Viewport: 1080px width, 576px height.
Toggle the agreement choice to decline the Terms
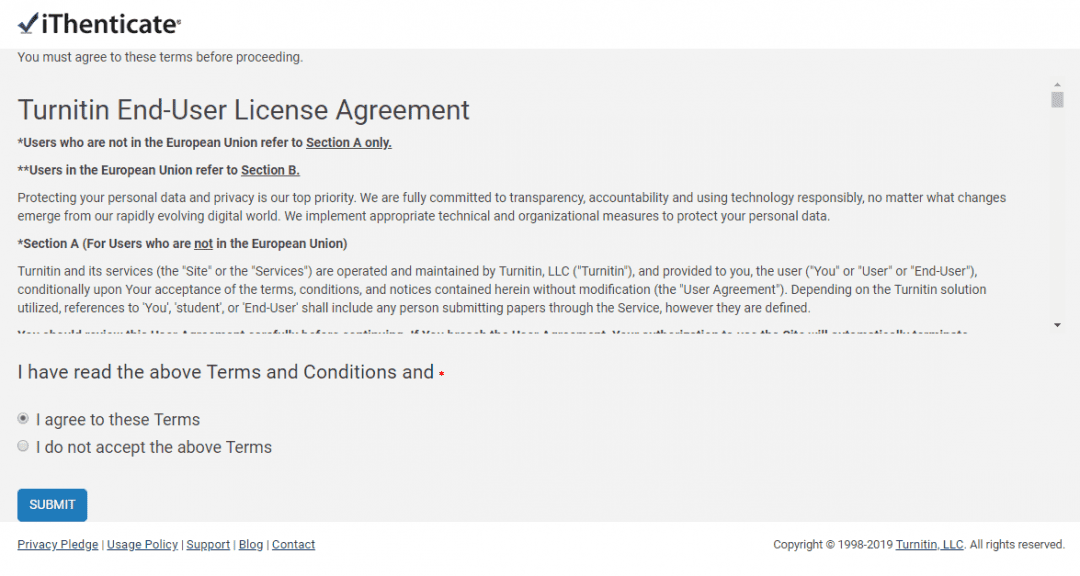23,445
